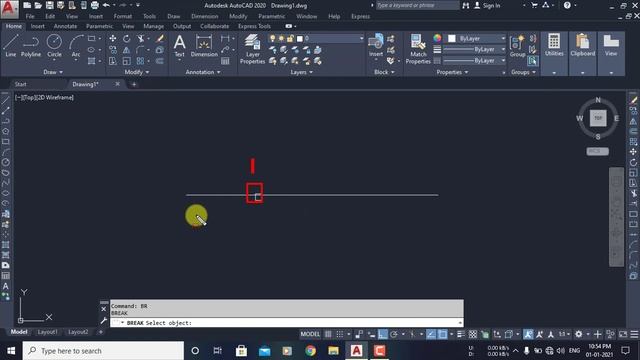Toggle lineweight display in status bar
The width and height of the screenshot is (640, 360).
461,334
